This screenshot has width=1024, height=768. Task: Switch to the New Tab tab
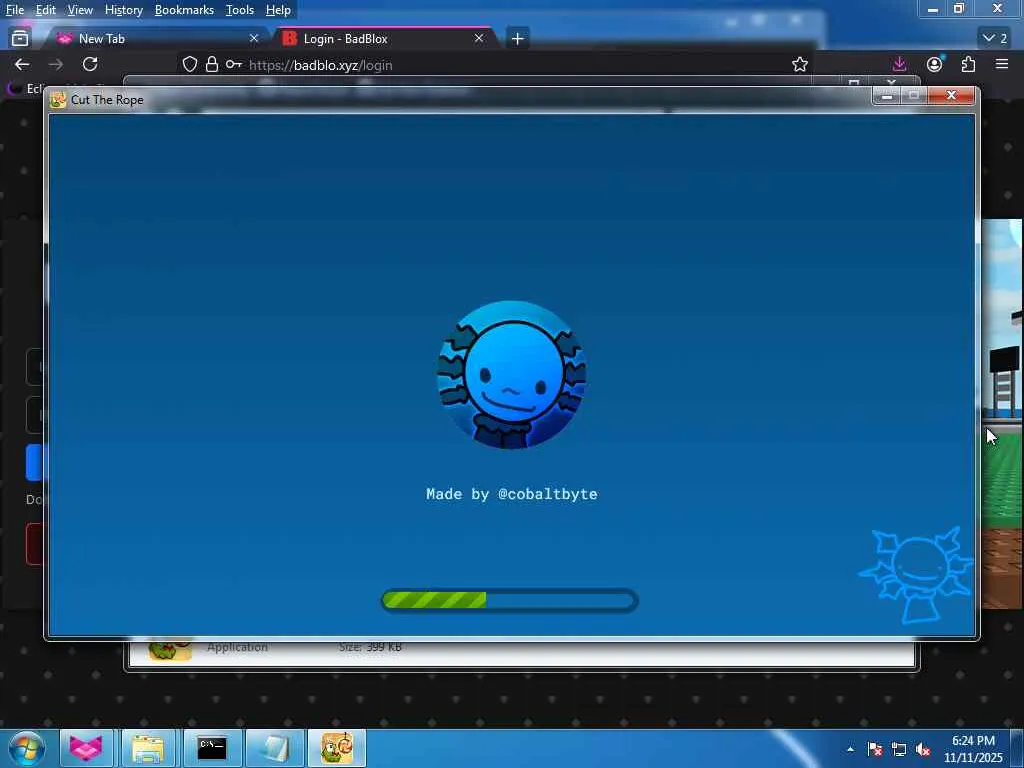click(x=157, y=39)
